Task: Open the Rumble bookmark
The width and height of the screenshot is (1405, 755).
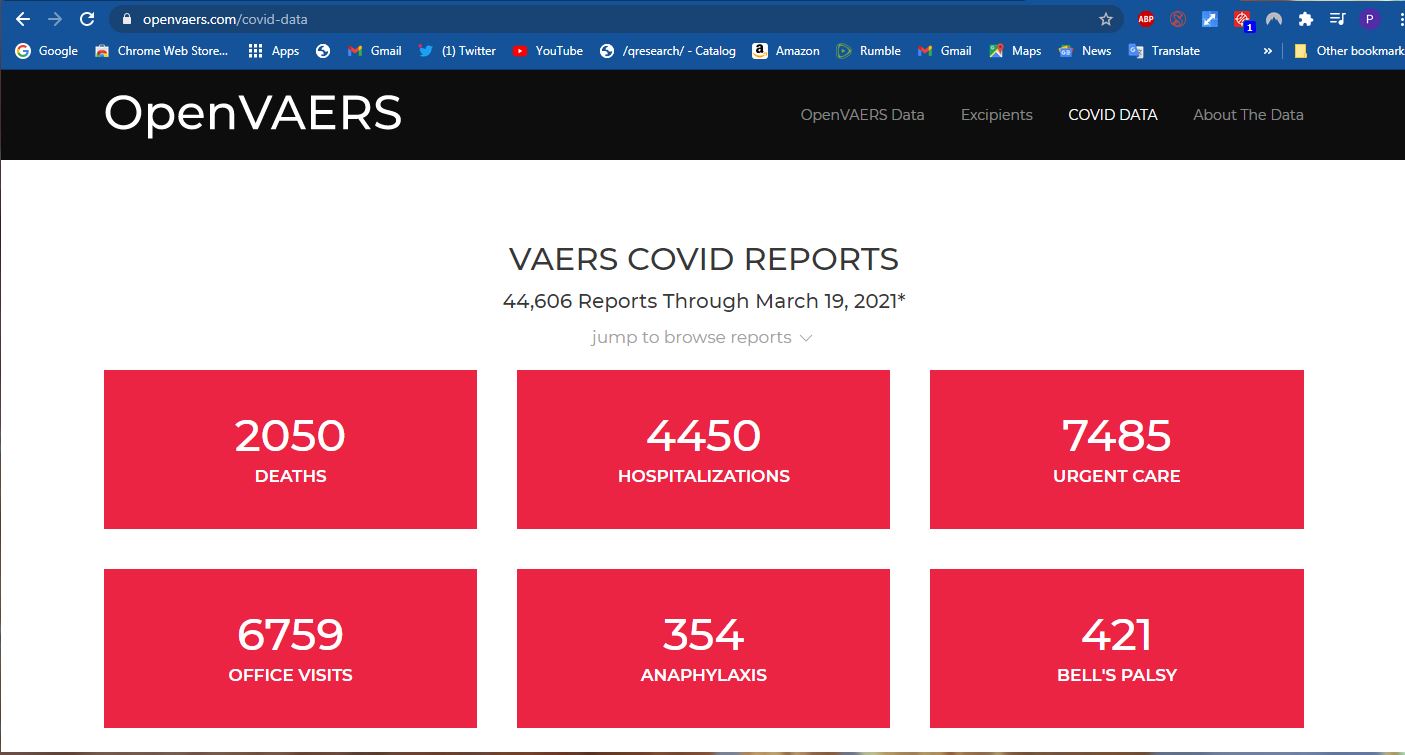Action: coord(868,51)
